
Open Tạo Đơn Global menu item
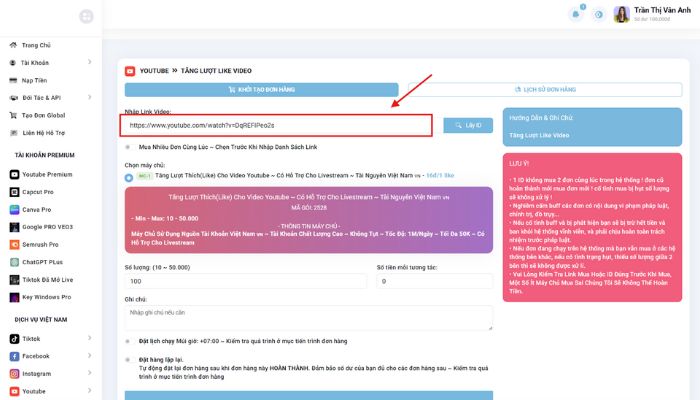tap(43, 115)
